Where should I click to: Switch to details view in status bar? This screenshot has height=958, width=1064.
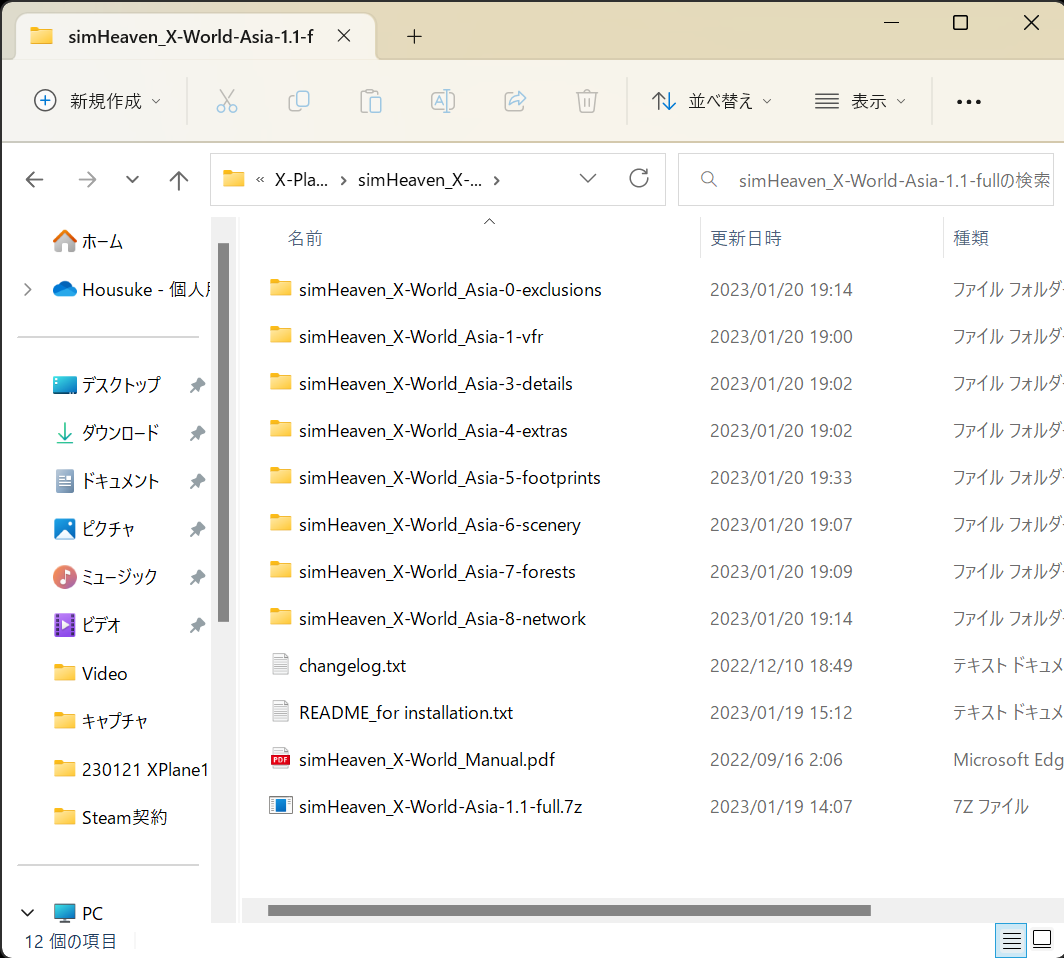pyautogui.click(x=1011, y=940)
